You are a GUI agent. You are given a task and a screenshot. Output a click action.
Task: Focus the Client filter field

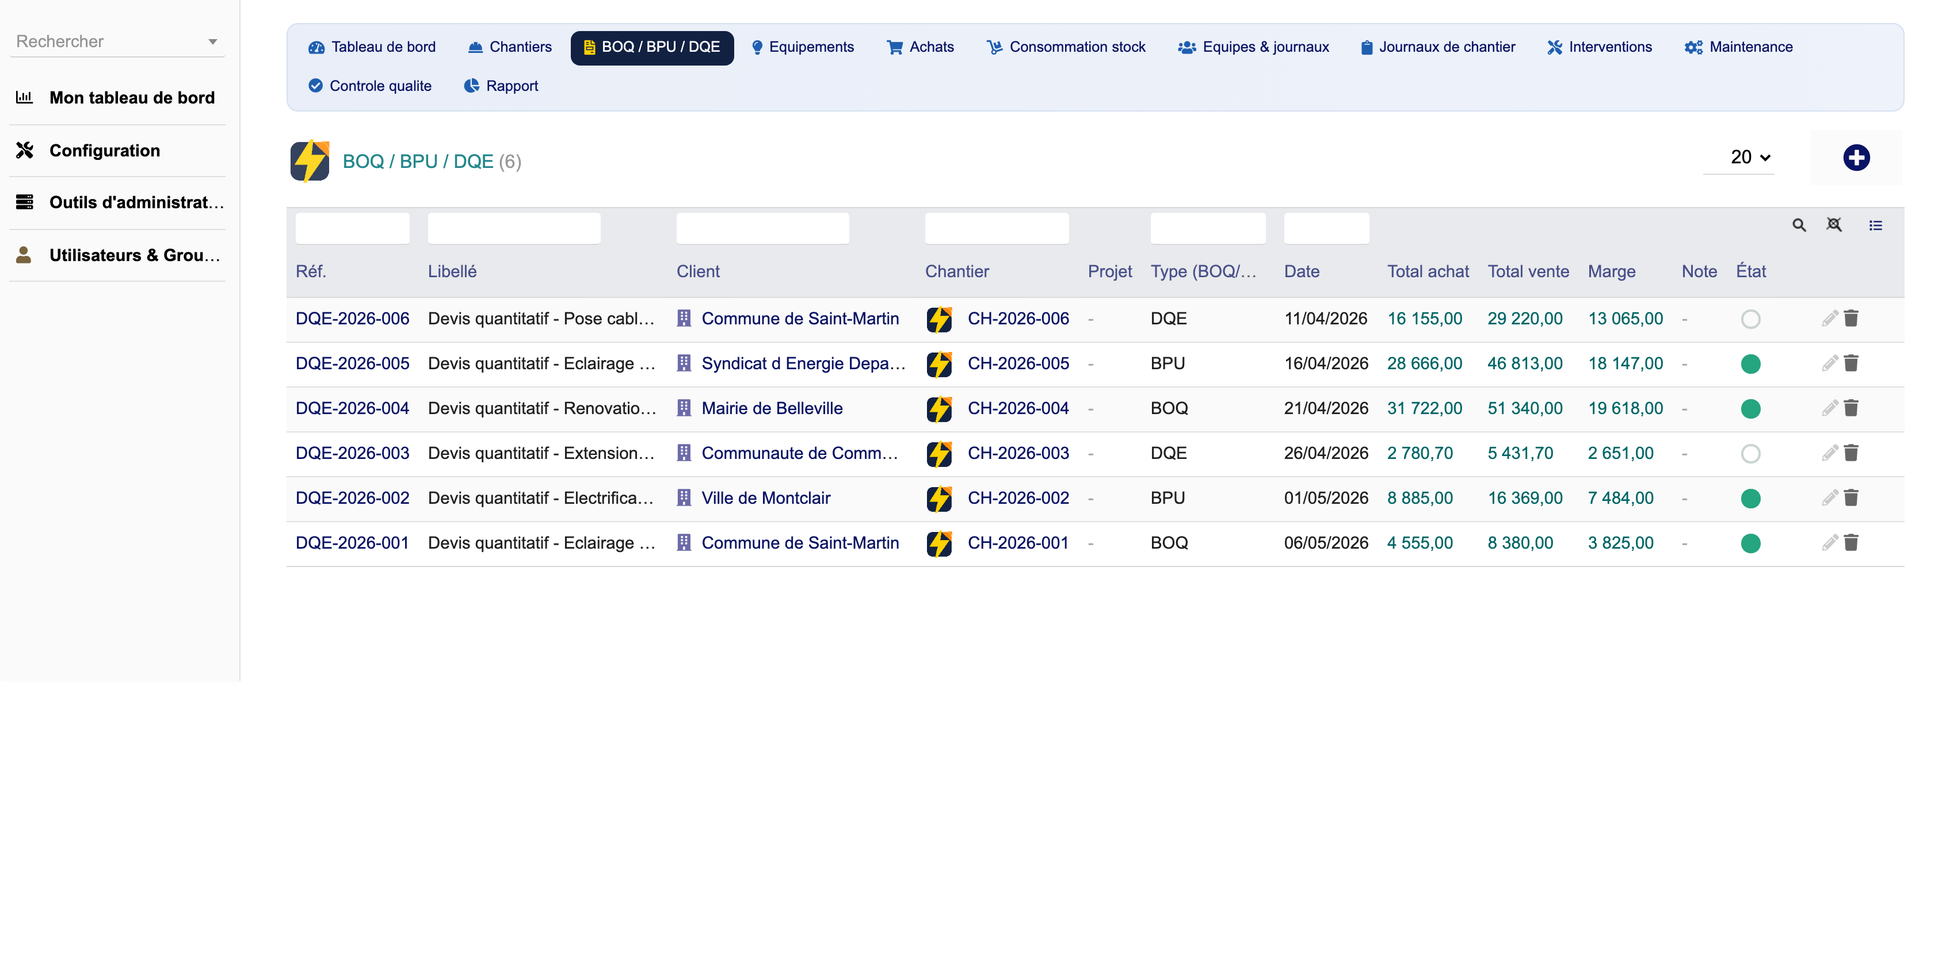(763, 228)
